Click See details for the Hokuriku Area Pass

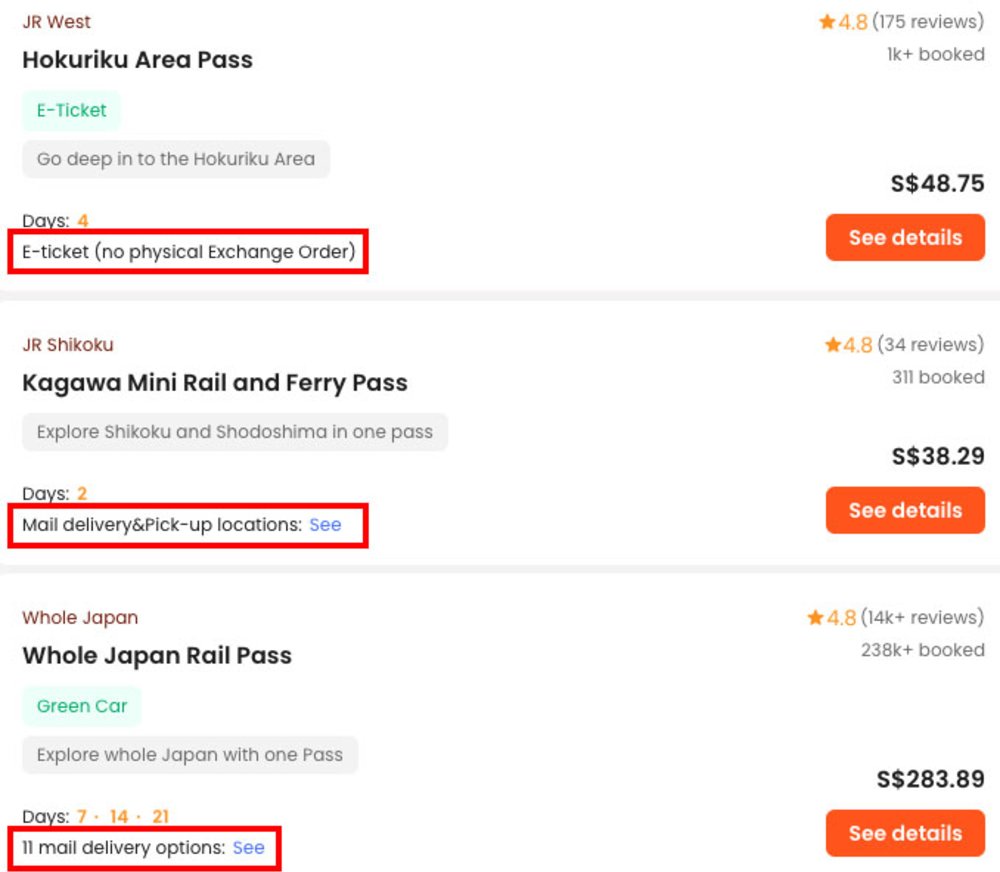905,237
